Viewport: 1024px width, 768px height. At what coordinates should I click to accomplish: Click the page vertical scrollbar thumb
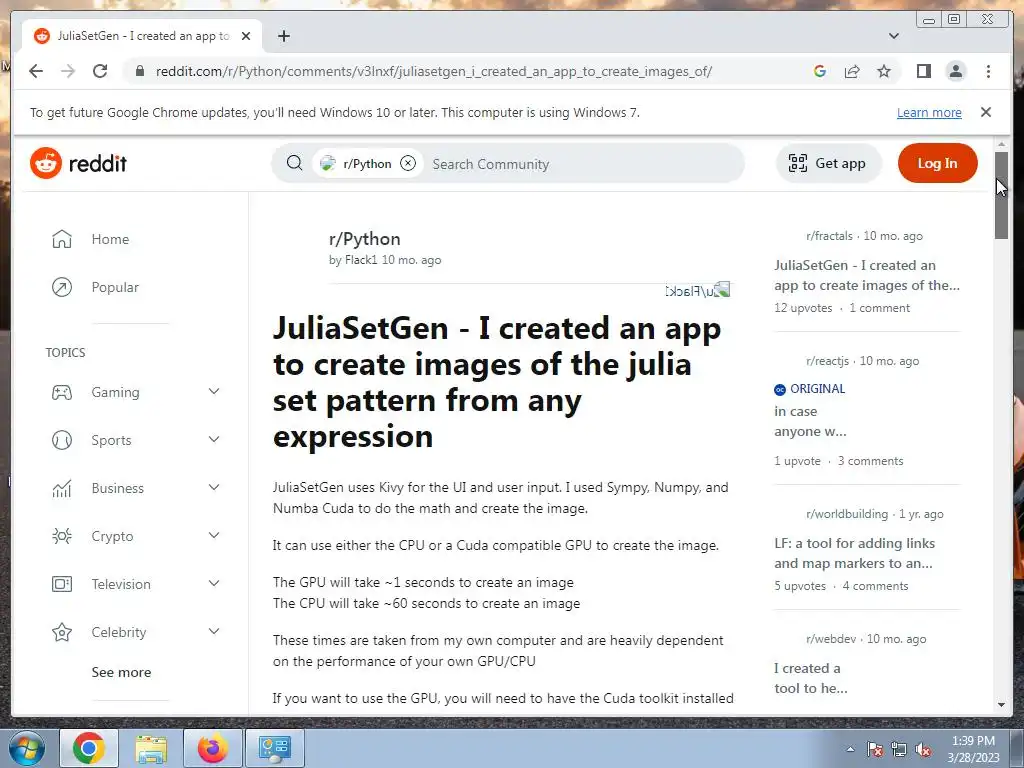click(1001, 195)
